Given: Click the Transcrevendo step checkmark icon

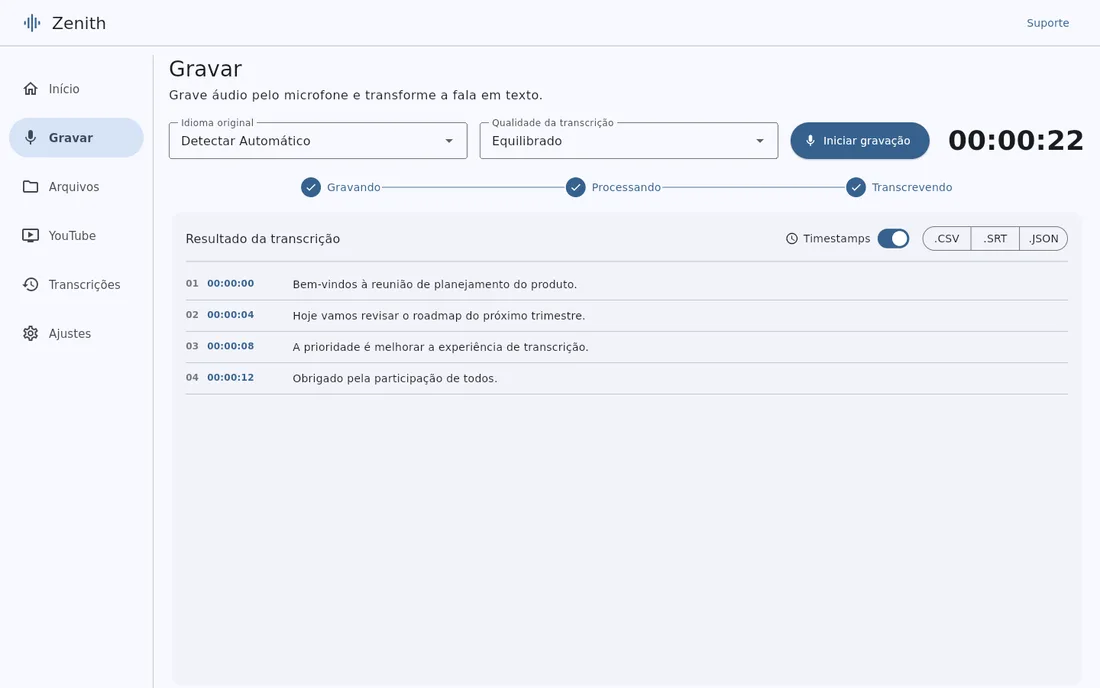Looking at the screenshot, I should click(855, 187).
